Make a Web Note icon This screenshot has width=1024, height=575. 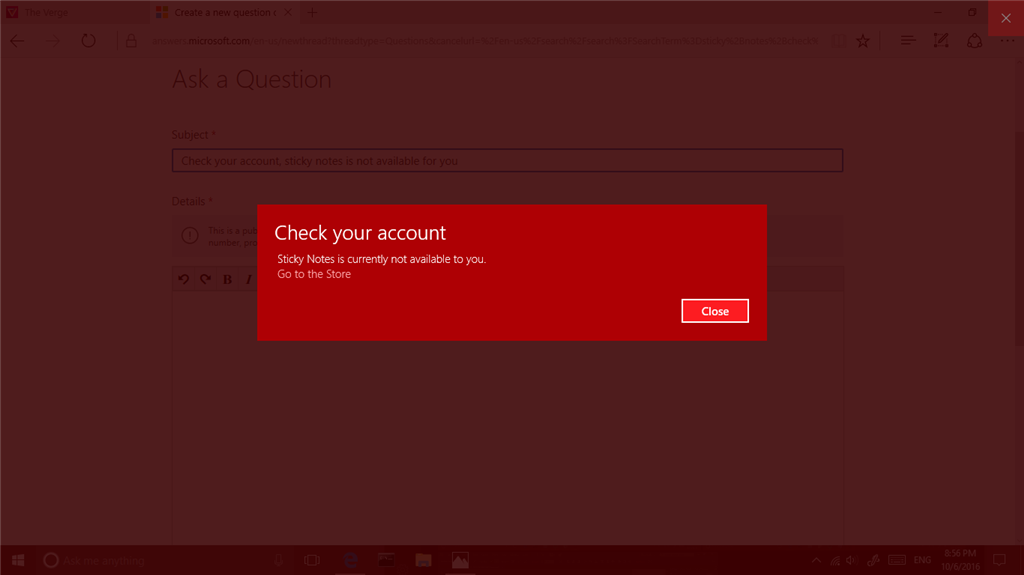[941, 41]
